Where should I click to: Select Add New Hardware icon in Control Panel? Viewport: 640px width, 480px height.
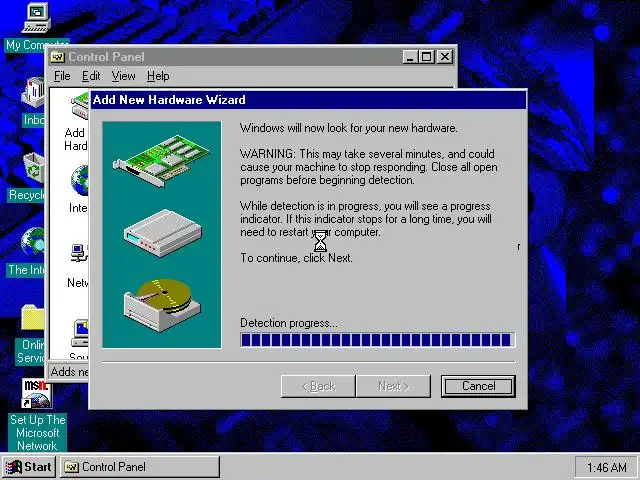pos(80,105)
